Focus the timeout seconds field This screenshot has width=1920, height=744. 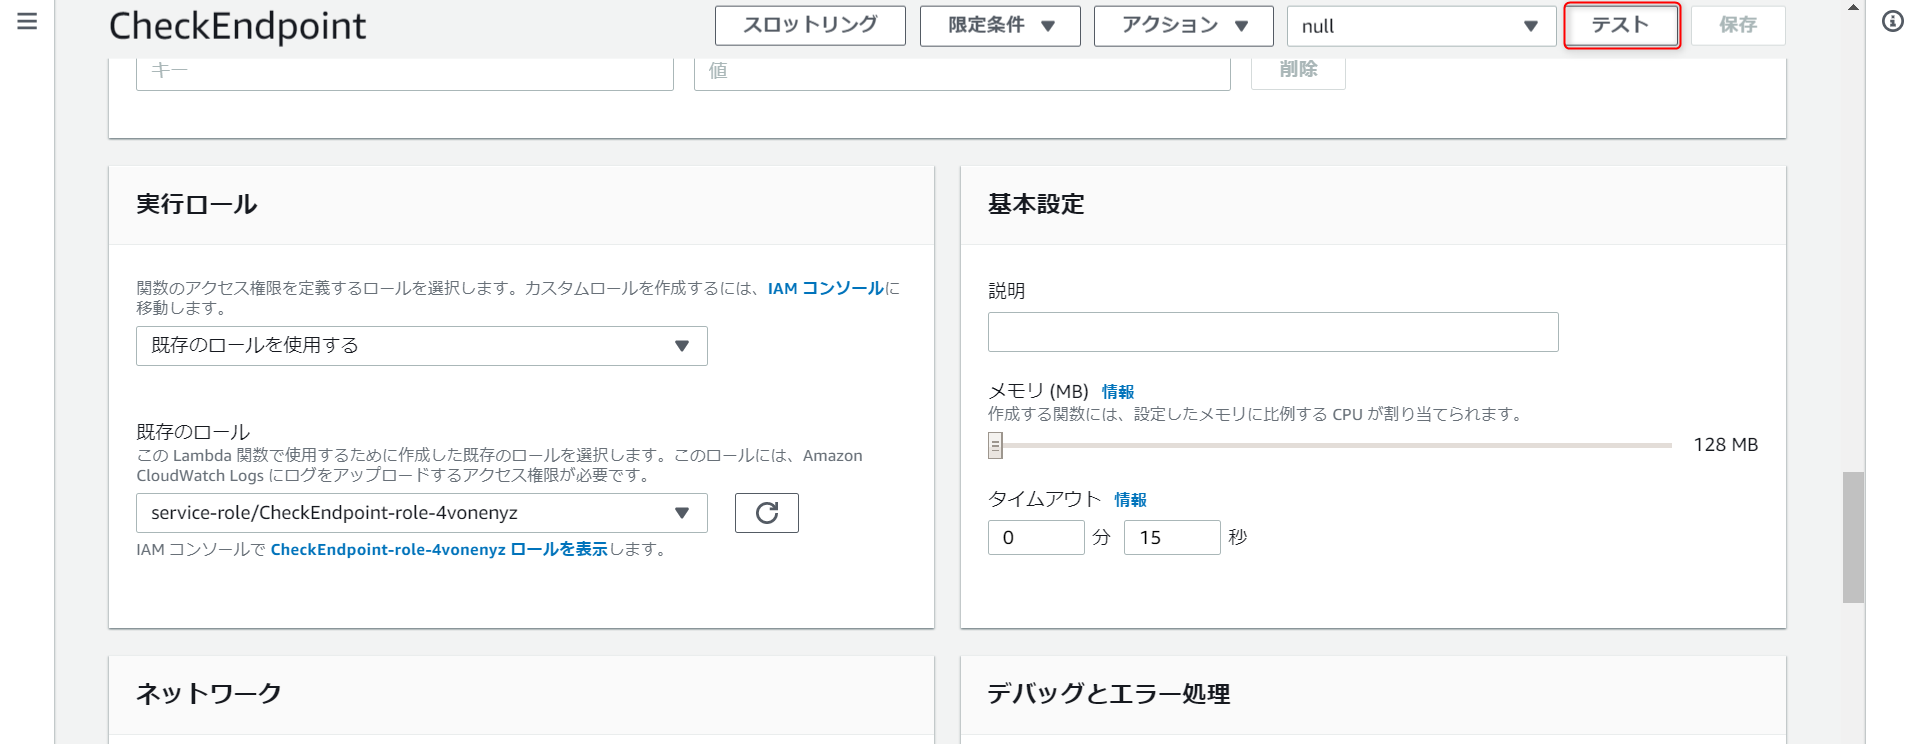pyautogui.click(x=1172, y=537)
